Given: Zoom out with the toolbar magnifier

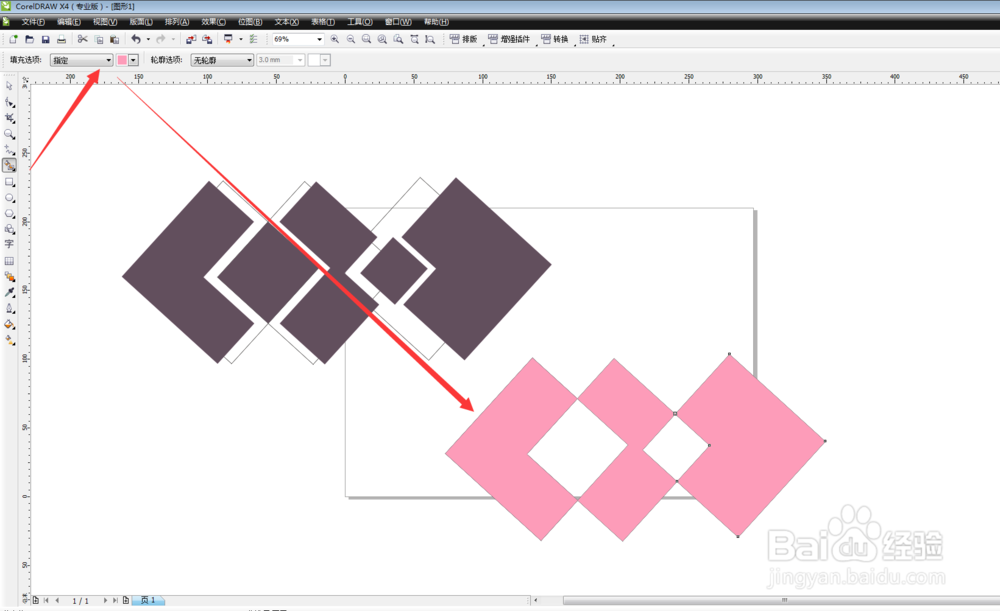Looking at the screenshot, I should (351, 40).
